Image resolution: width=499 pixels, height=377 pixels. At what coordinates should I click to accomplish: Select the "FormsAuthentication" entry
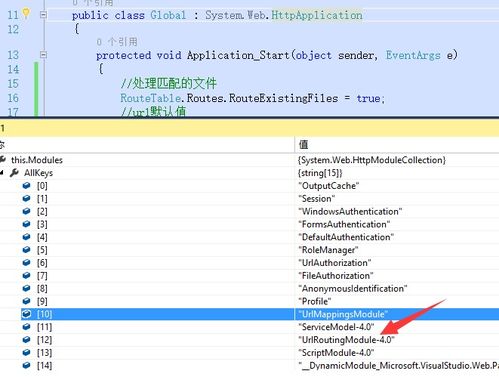click(344, 224)
